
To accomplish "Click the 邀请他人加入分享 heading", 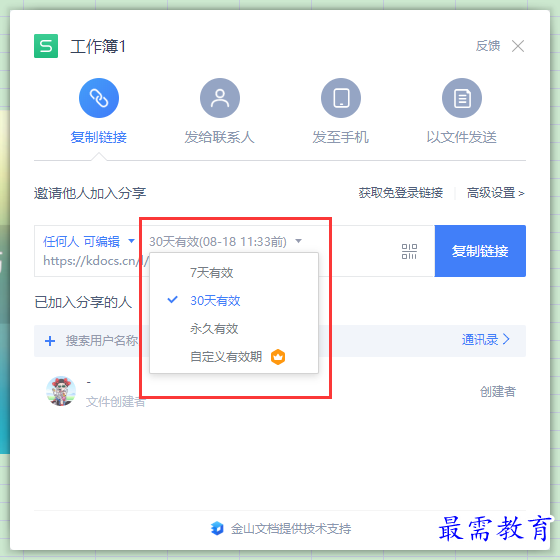I will coord(90,193).
